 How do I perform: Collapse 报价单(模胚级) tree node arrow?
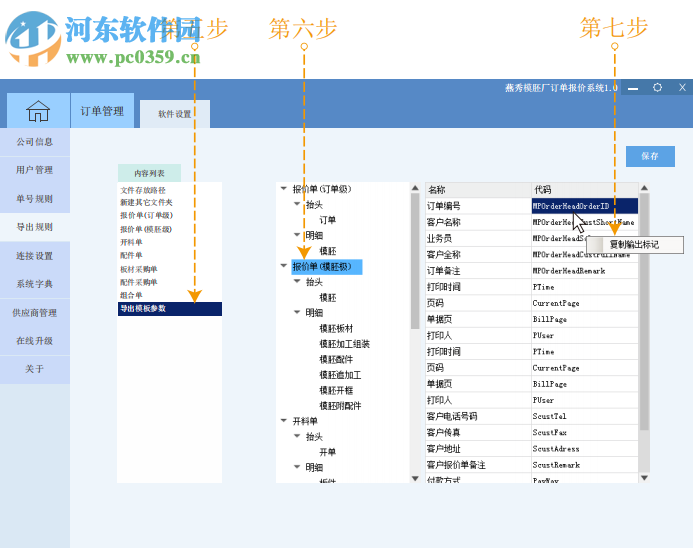(x=284, y=266)
